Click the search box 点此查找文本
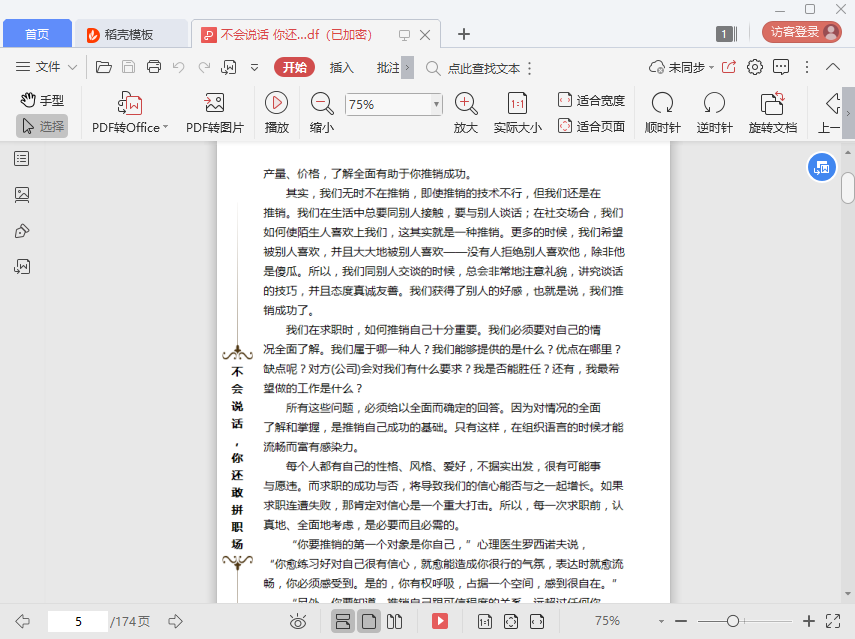The image size is (855, 639). 484,69
